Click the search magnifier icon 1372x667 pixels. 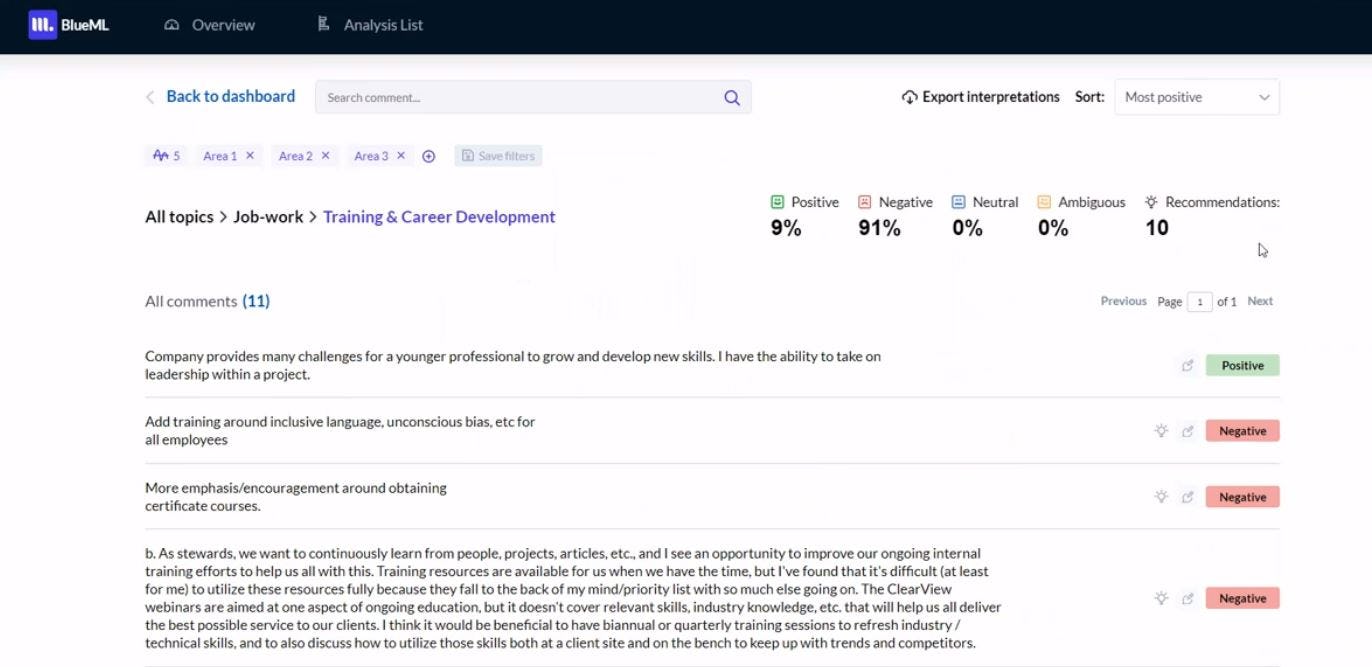pyautogui.click(x=732, y=98)
